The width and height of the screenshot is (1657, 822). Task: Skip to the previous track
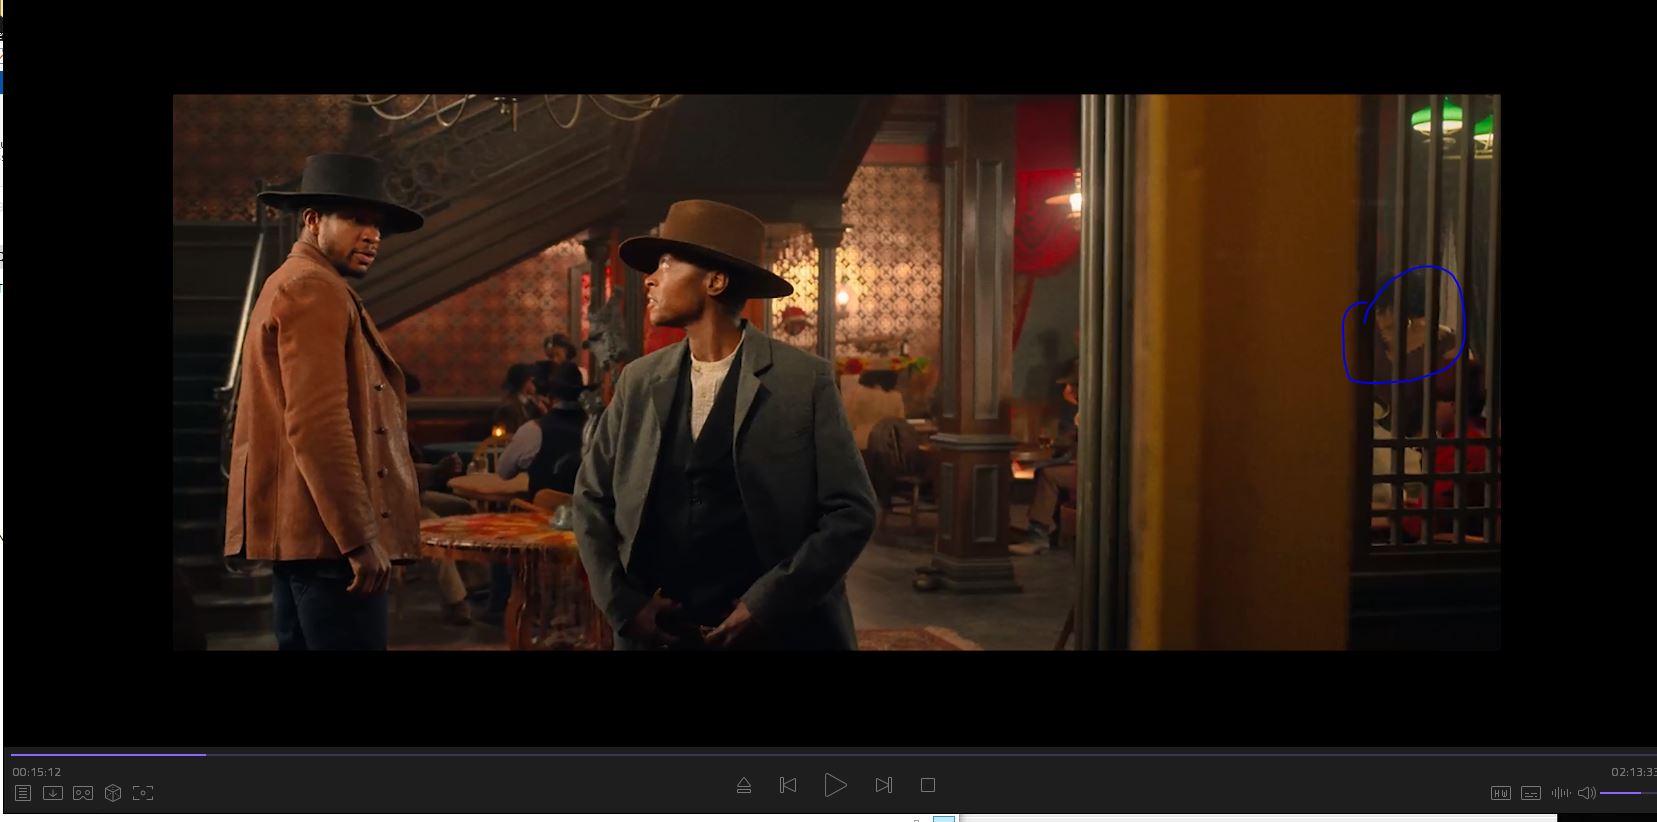[x=788, y=786]
